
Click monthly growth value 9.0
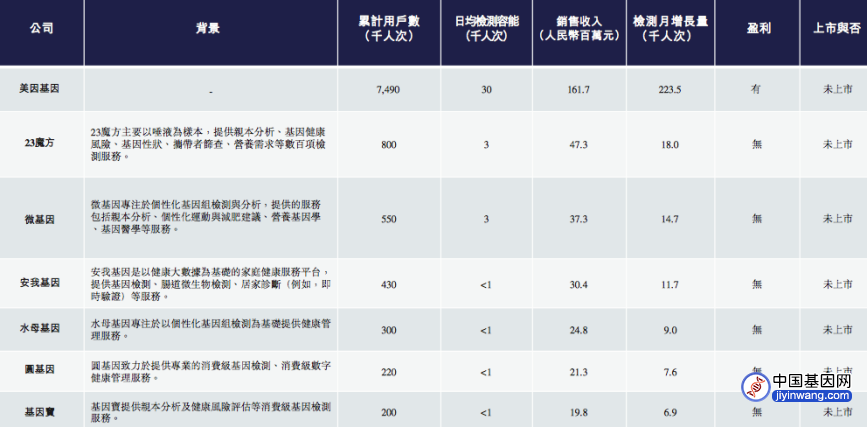coord(670,330)
